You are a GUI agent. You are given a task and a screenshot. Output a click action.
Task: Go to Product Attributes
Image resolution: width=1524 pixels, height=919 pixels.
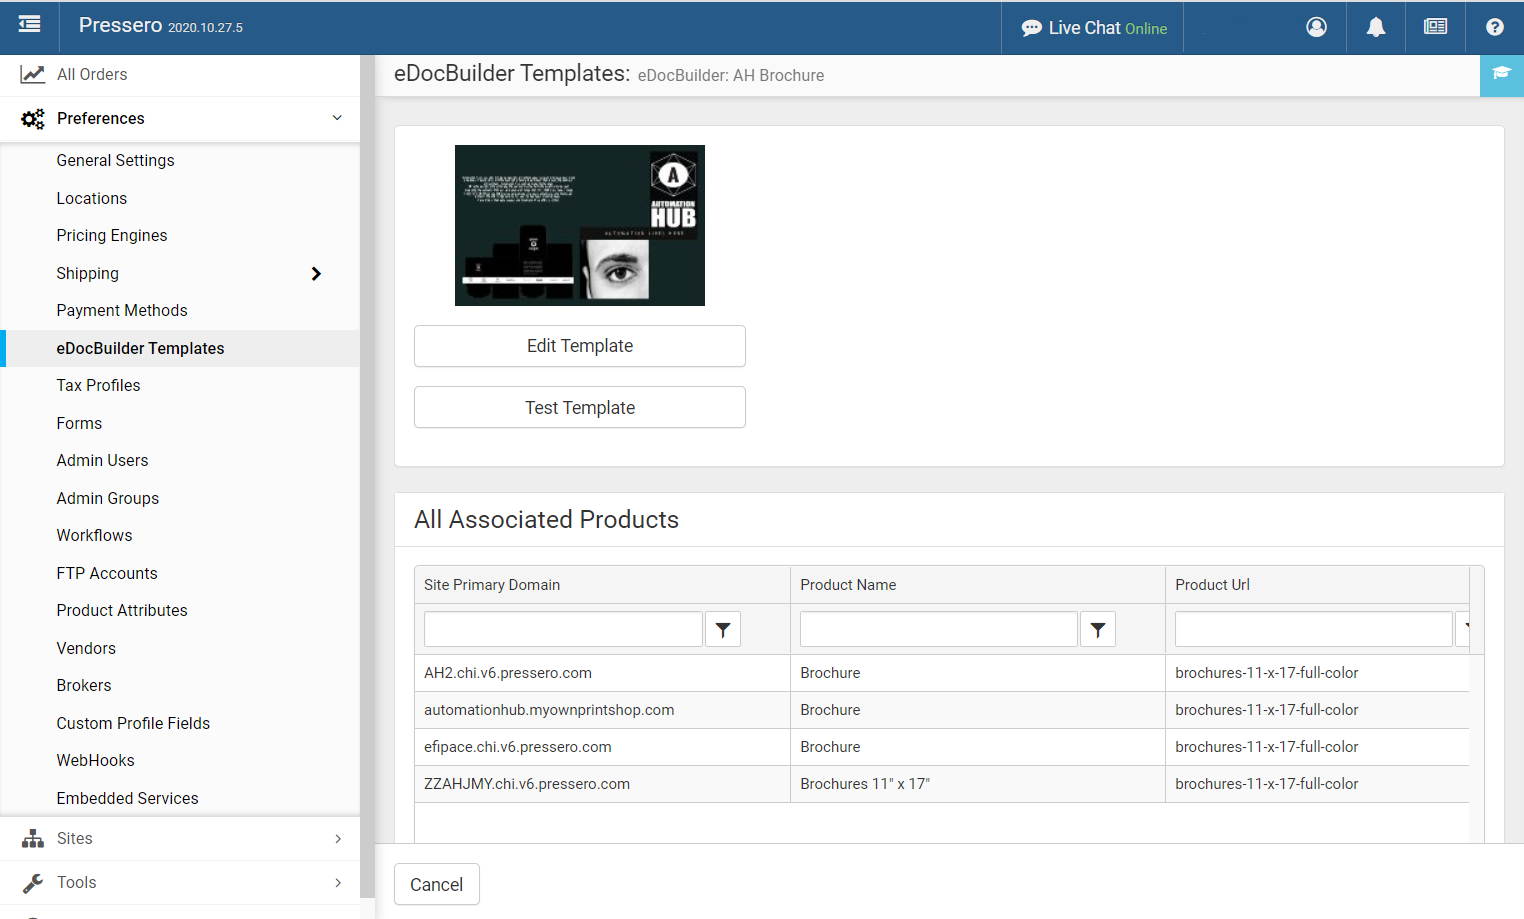point(122,610)
